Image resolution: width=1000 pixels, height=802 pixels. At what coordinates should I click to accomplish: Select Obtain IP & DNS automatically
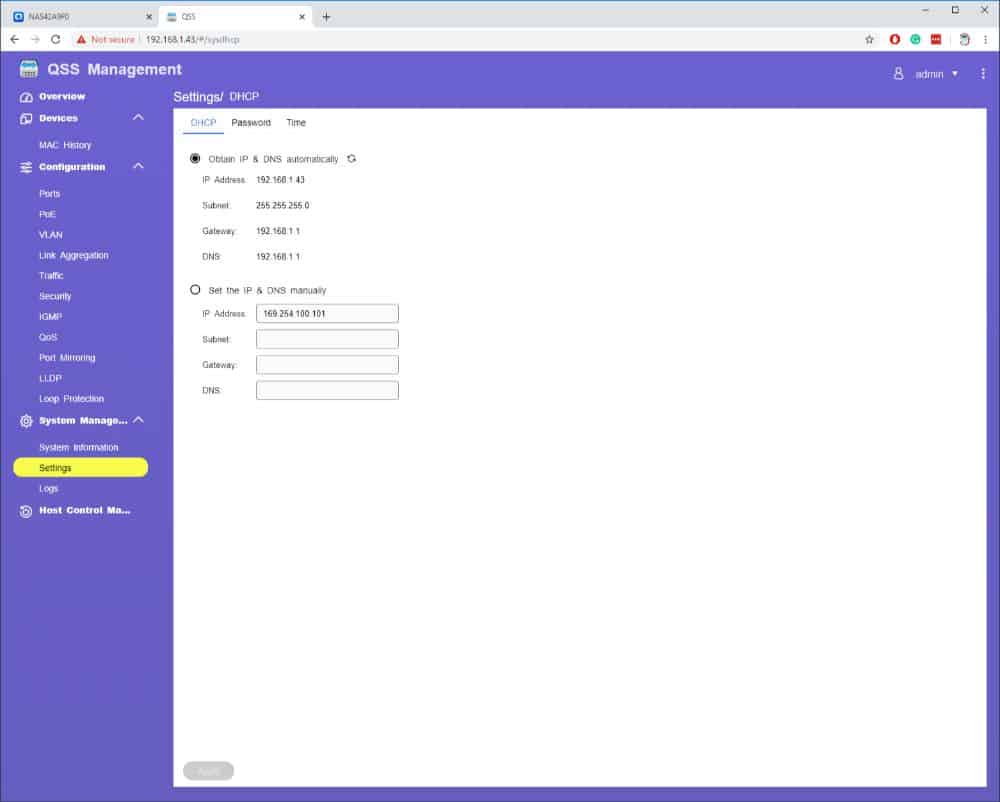[195, 159]
